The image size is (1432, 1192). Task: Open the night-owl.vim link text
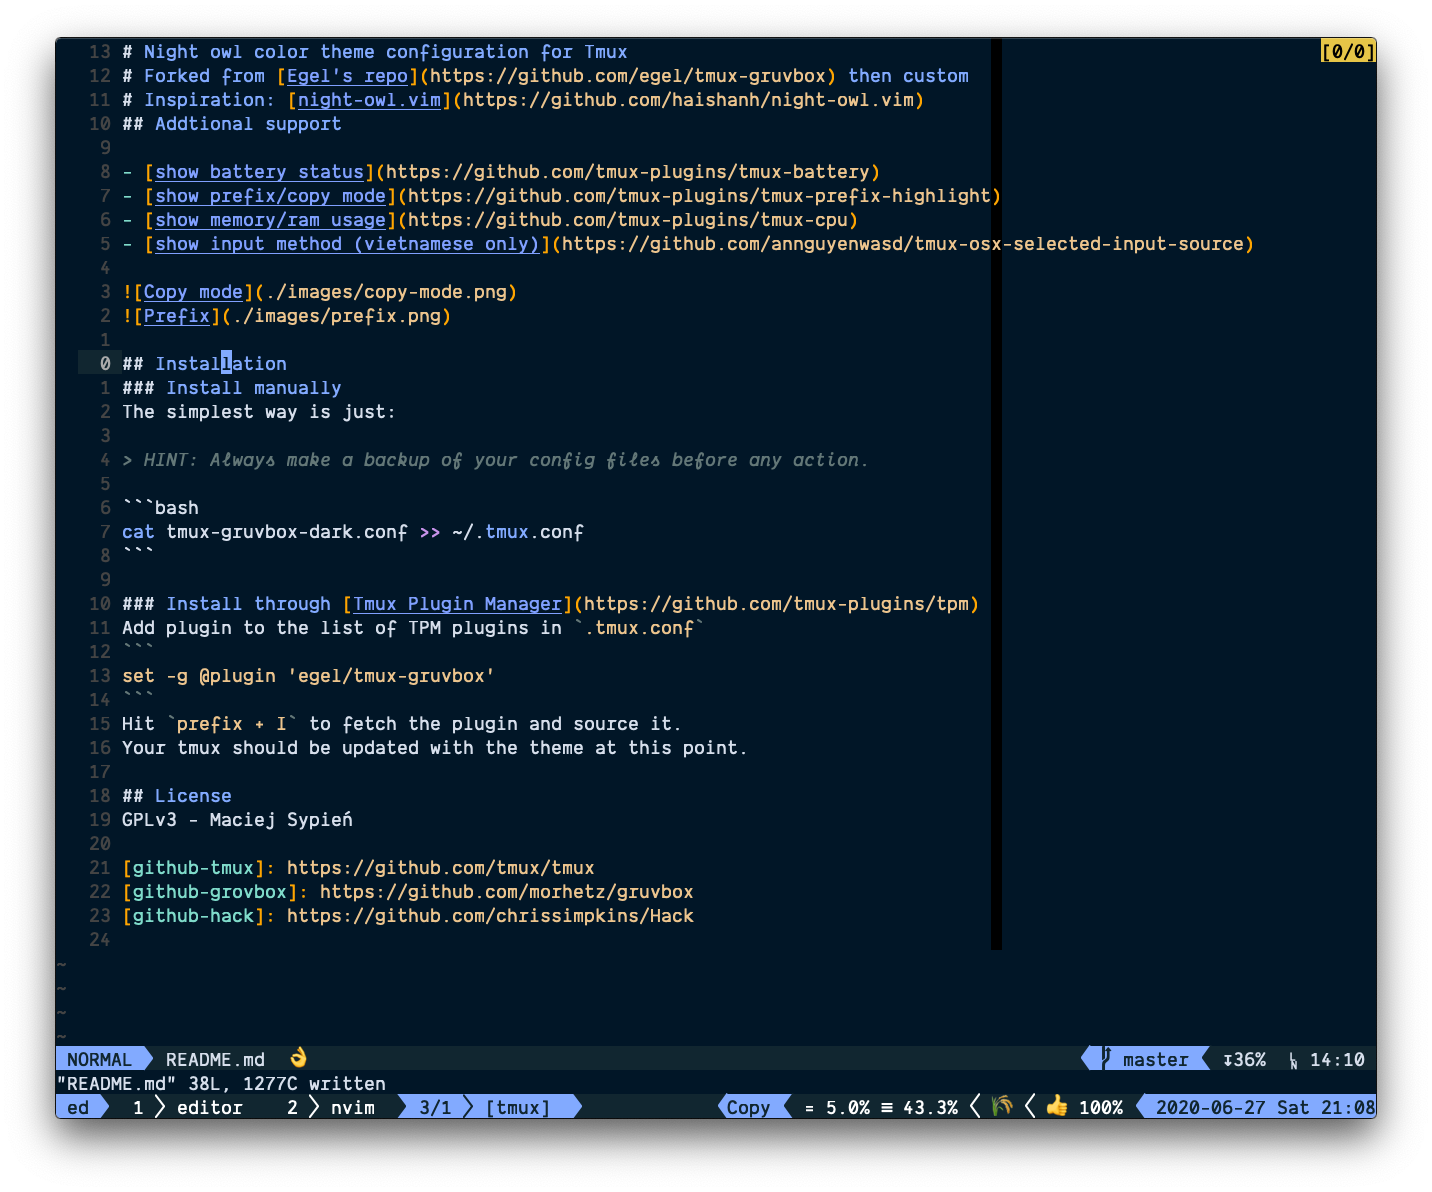click(x=369, y=100)
